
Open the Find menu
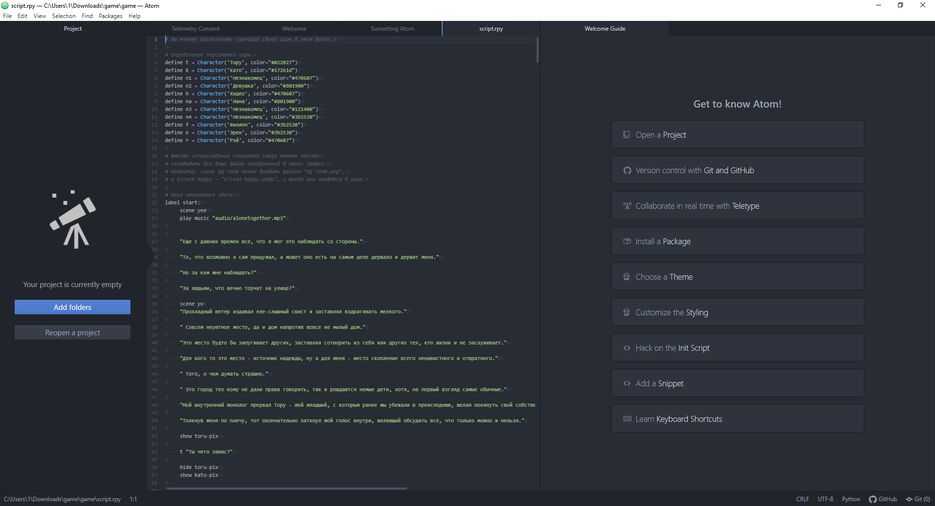pos(87,16)
